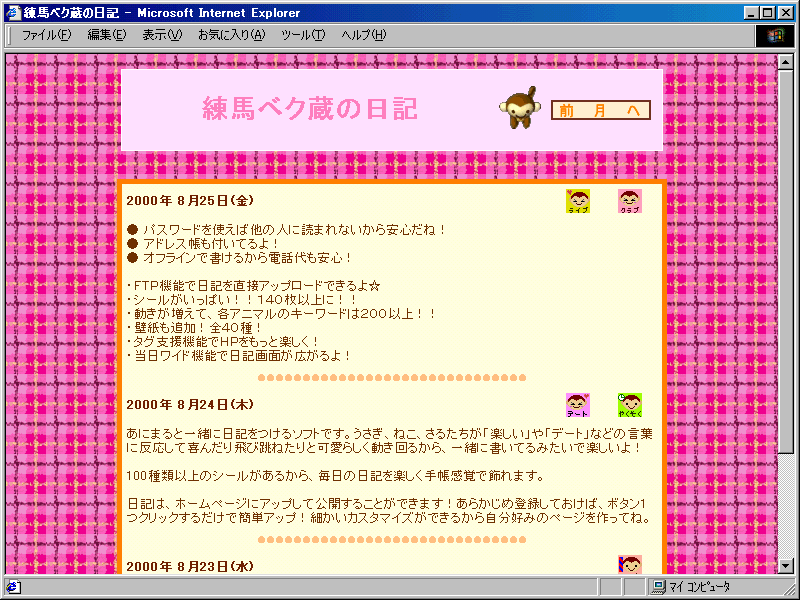Click the やくそく sticker on August 24
Screen dimensions: 800x600
point(630,405)
